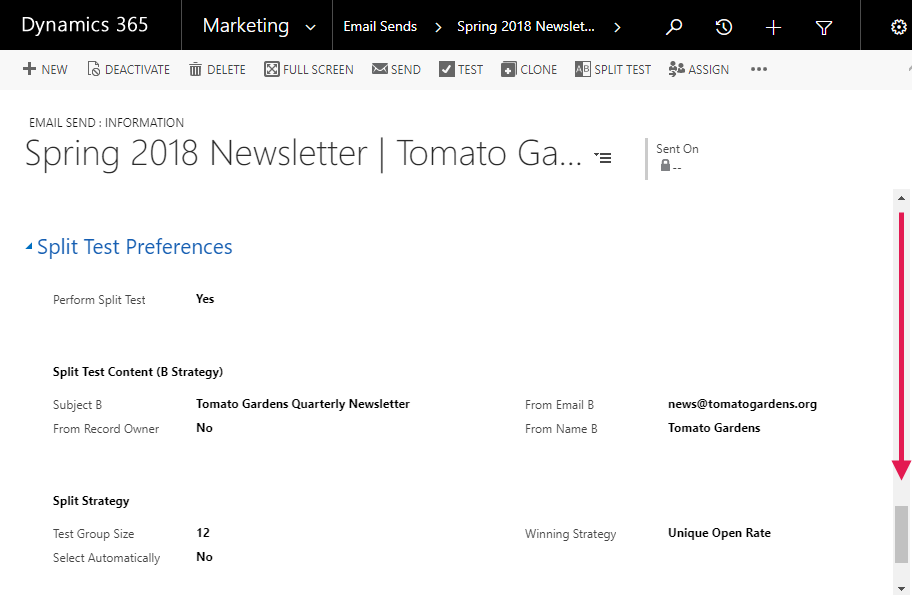Click the Send envelope icon
The width and height of the screenshot is (912, 595).
point(380,69)
